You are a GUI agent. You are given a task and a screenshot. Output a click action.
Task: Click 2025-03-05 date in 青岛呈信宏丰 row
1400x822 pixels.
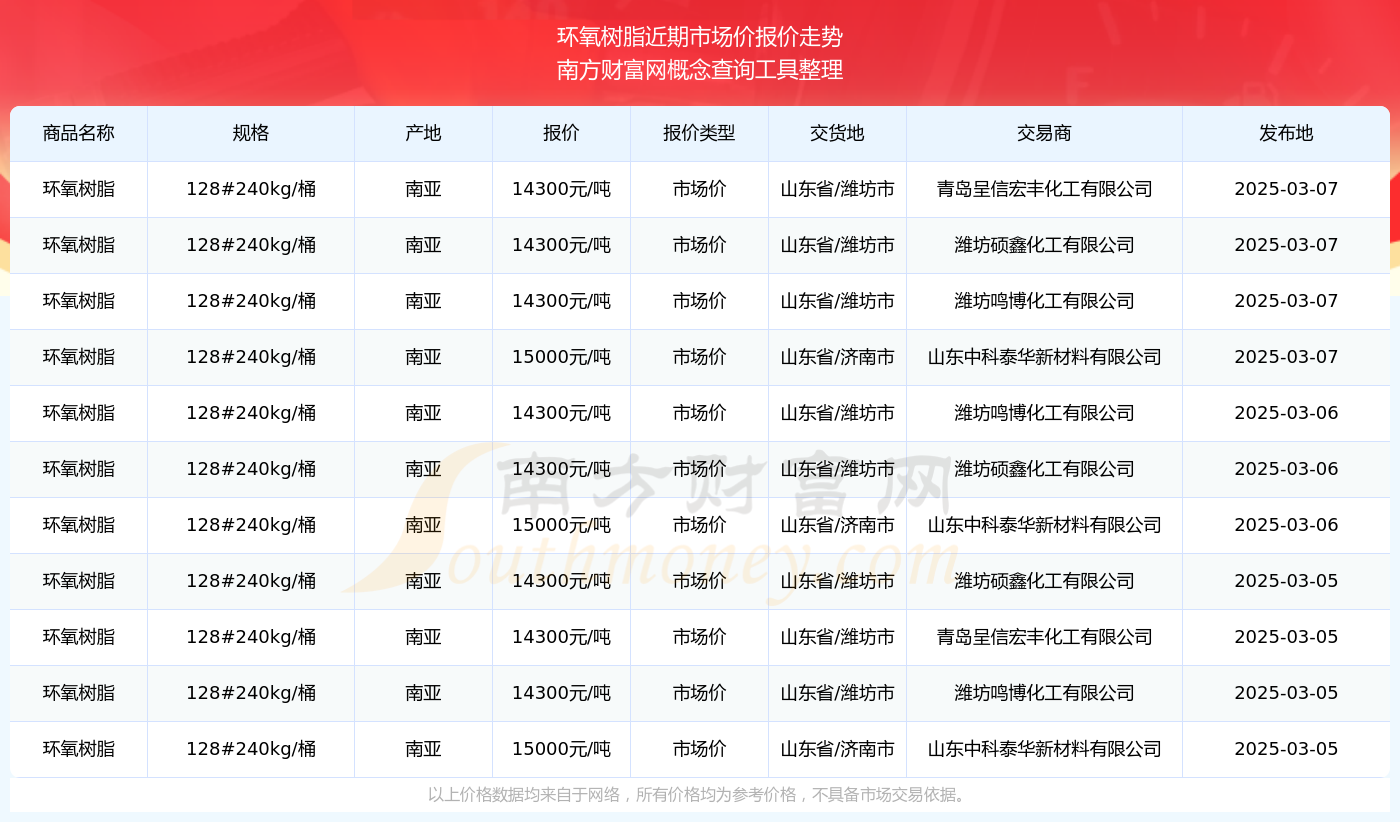(x=1286, y=637)
